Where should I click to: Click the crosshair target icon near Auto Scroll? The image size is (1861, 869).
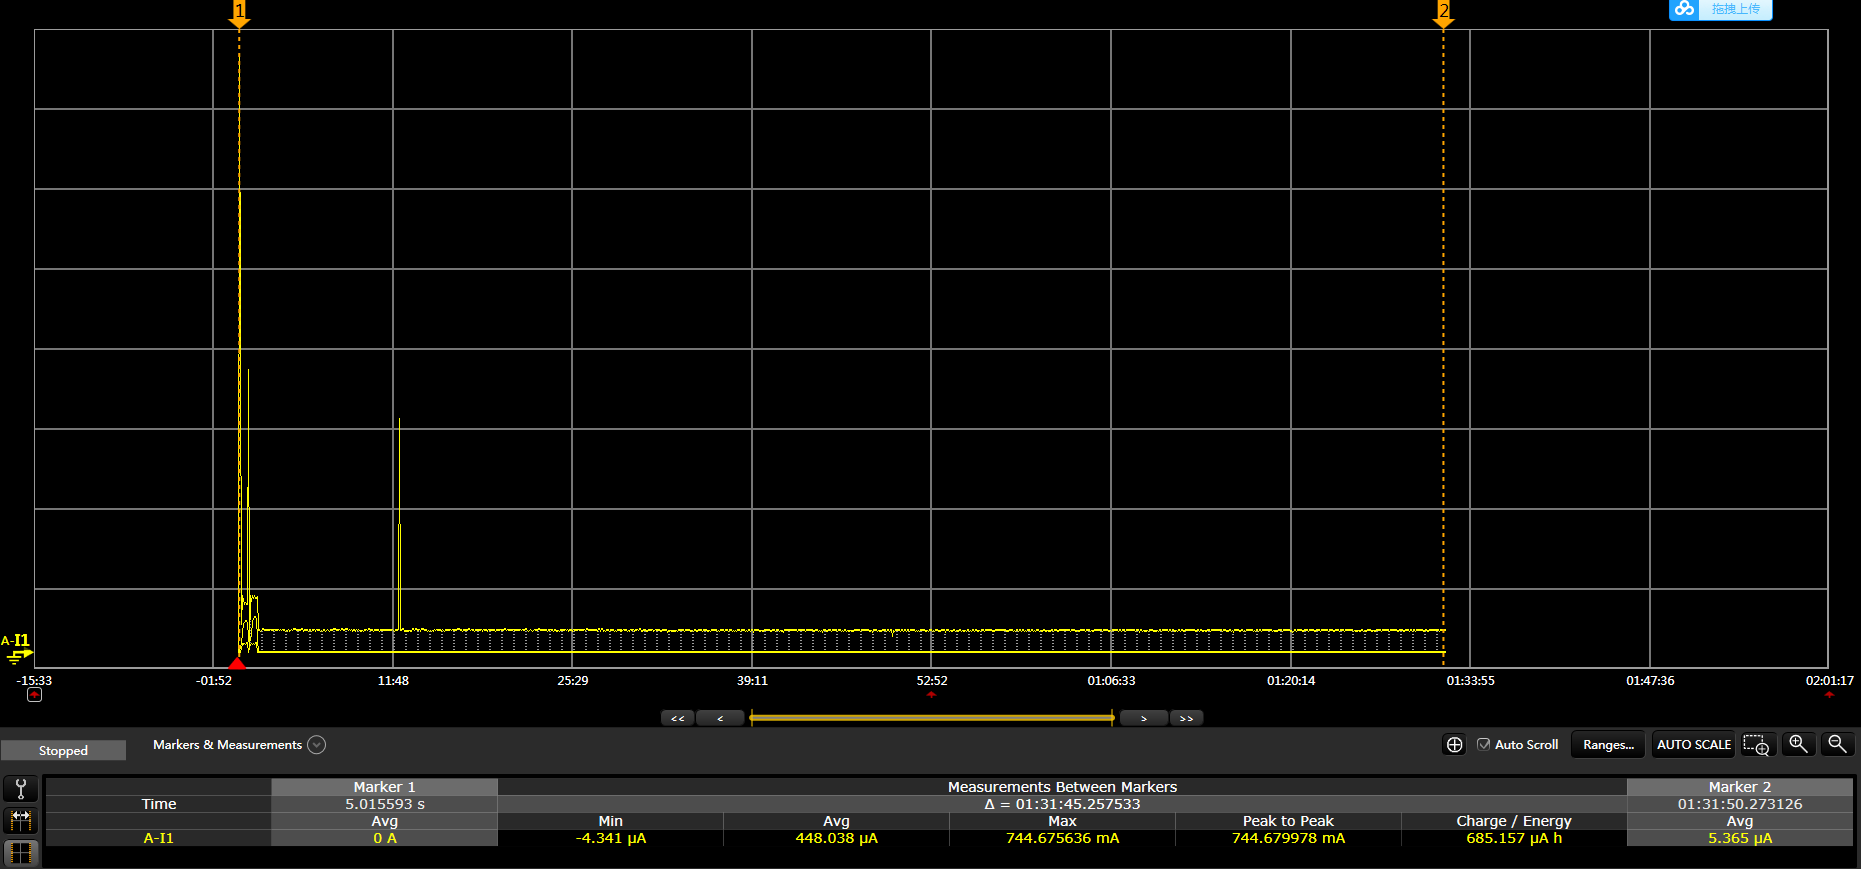(x=1454, y=745)
